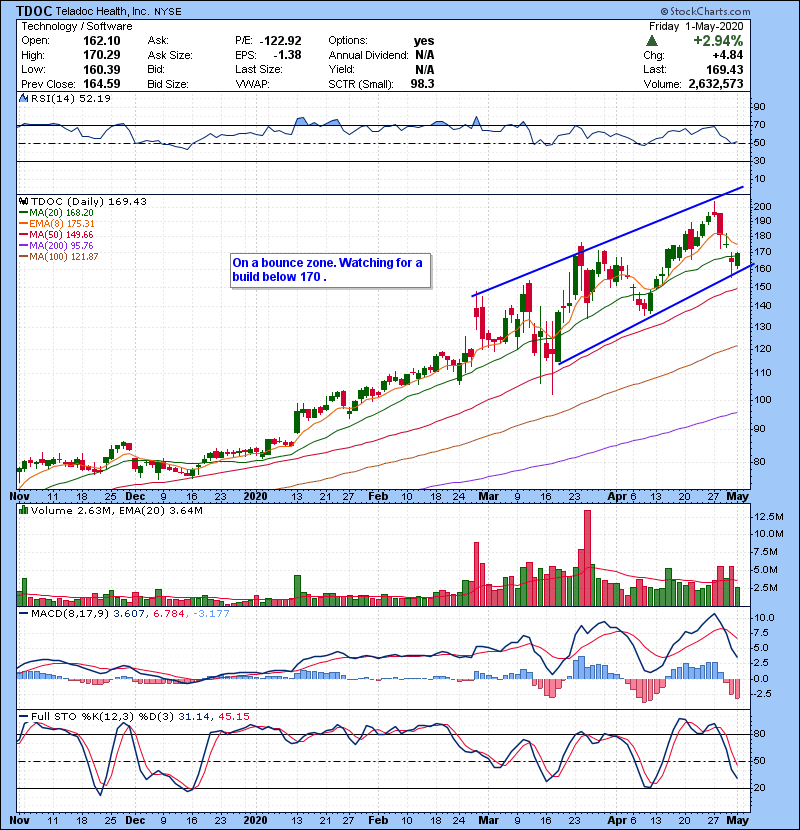
Task: Click the 2020 label under the stochastic panel
Action: (x=256, y=820)
